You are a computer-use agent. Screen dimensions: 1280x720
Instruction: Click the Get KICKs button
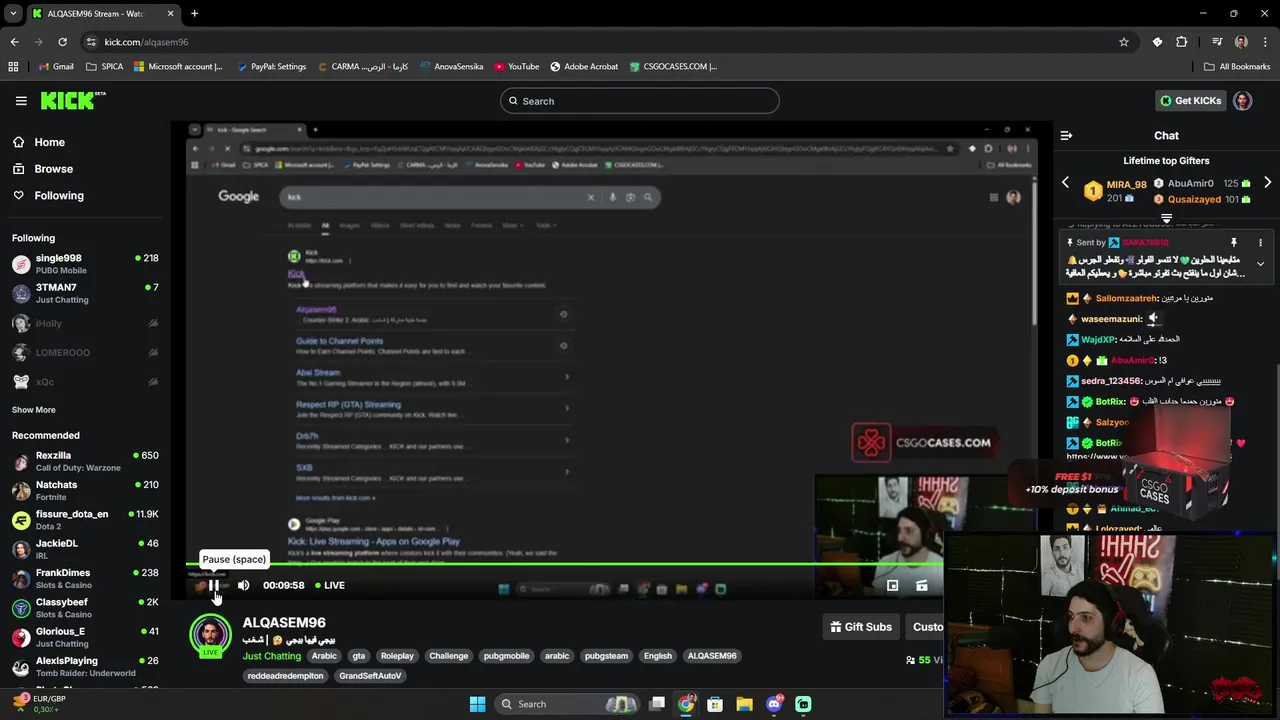pos(1190,101)
